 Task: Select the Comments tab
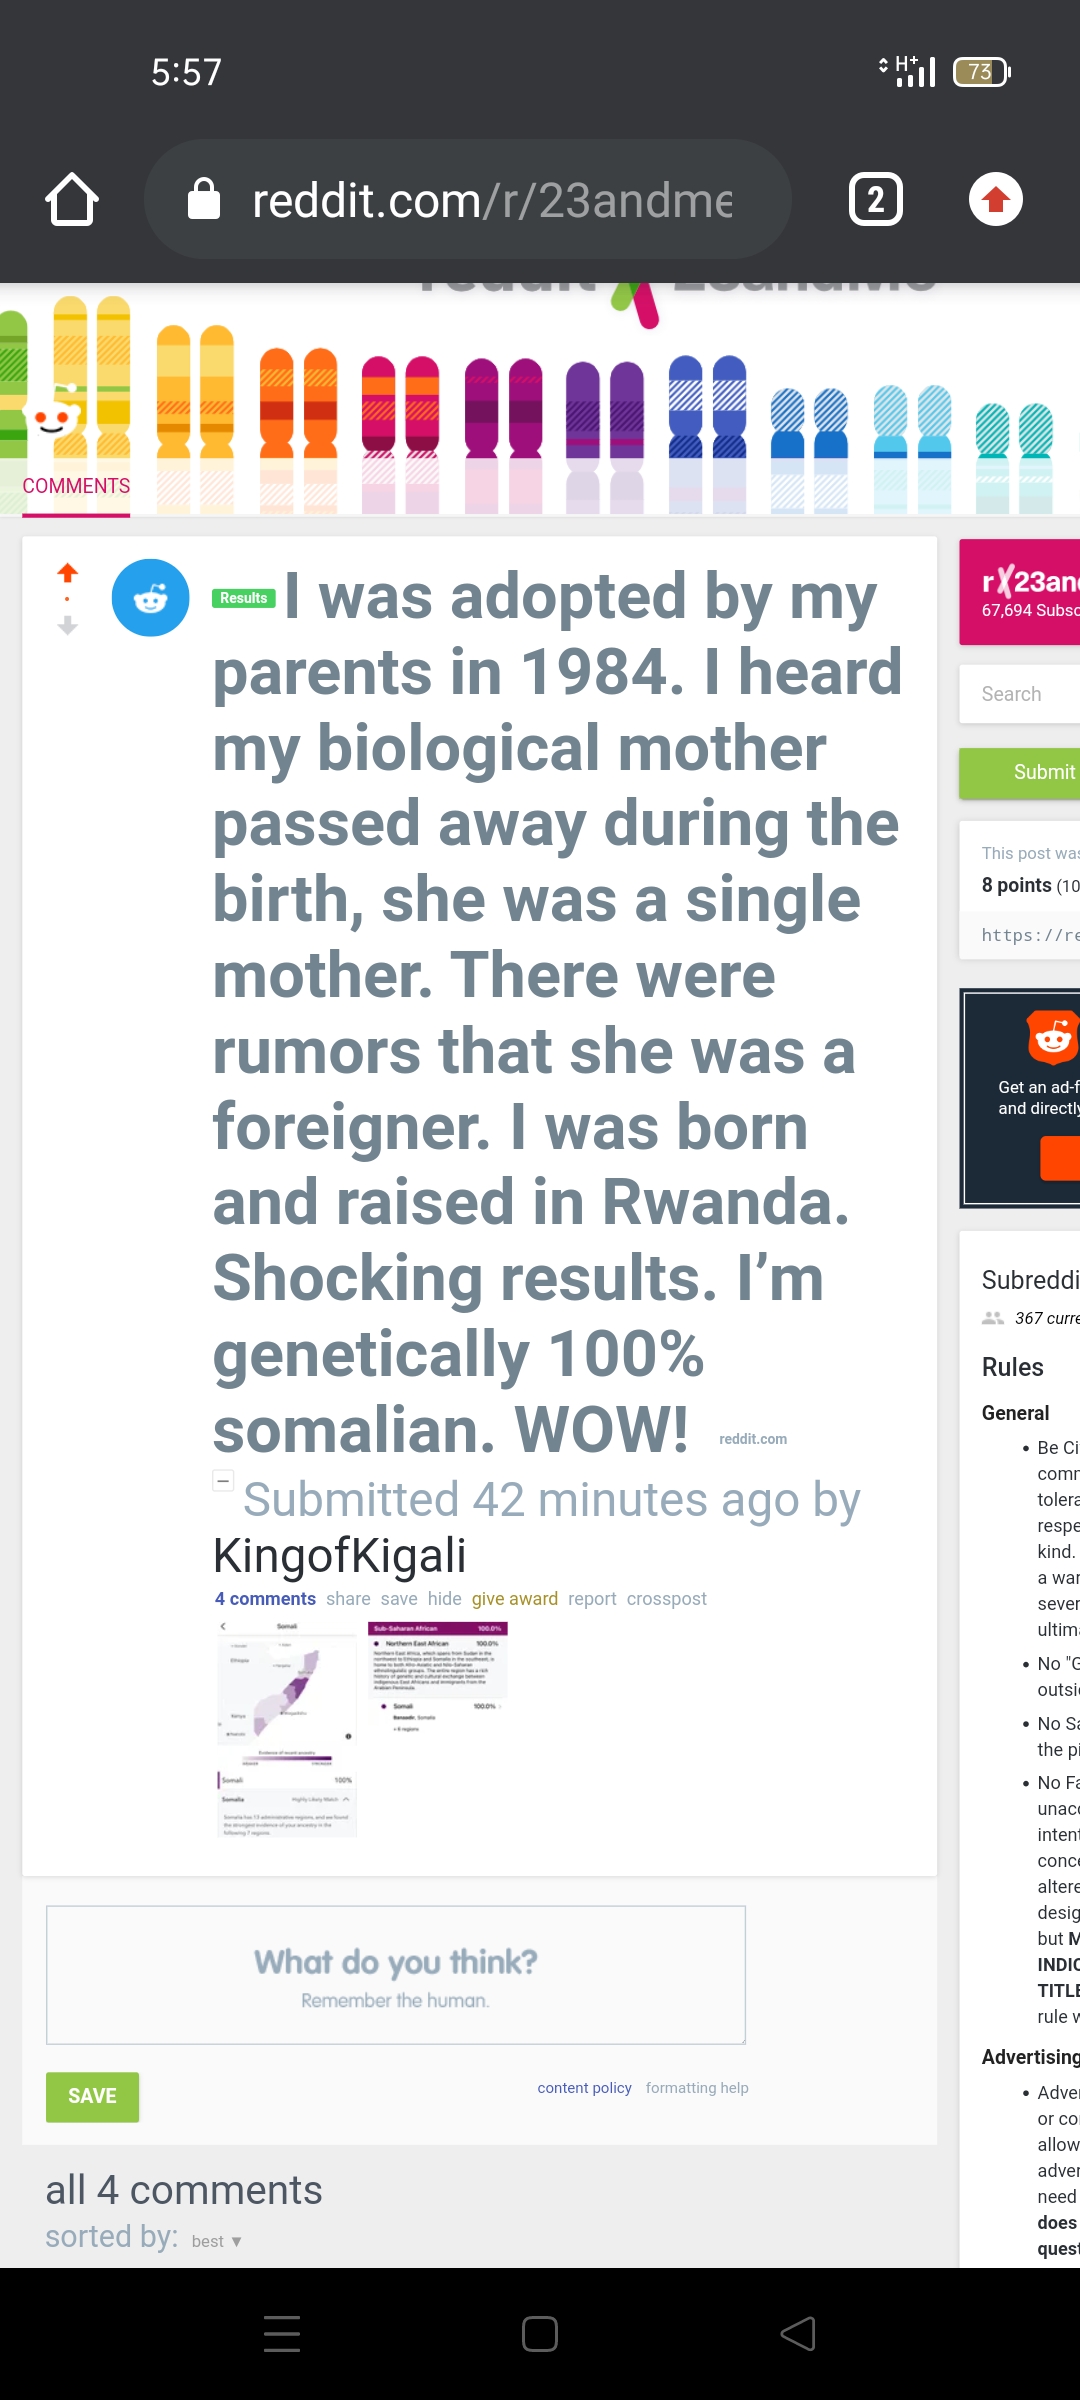[76, 486]
